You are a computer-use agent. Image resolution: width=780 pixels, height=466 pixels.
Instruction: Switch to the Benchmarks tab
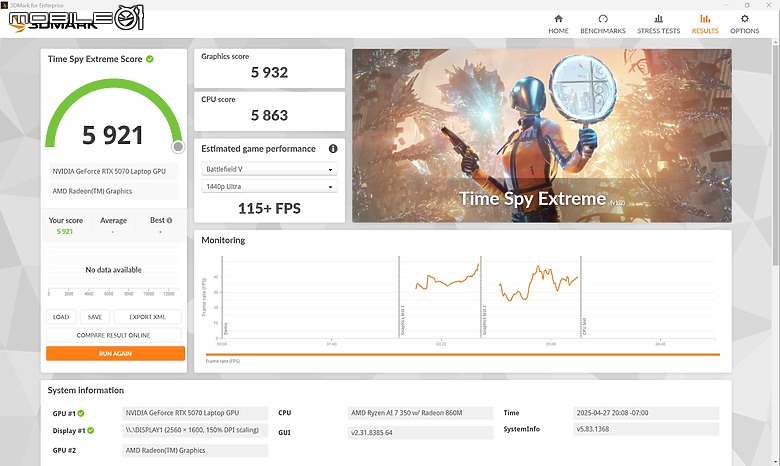coord(603,24)
